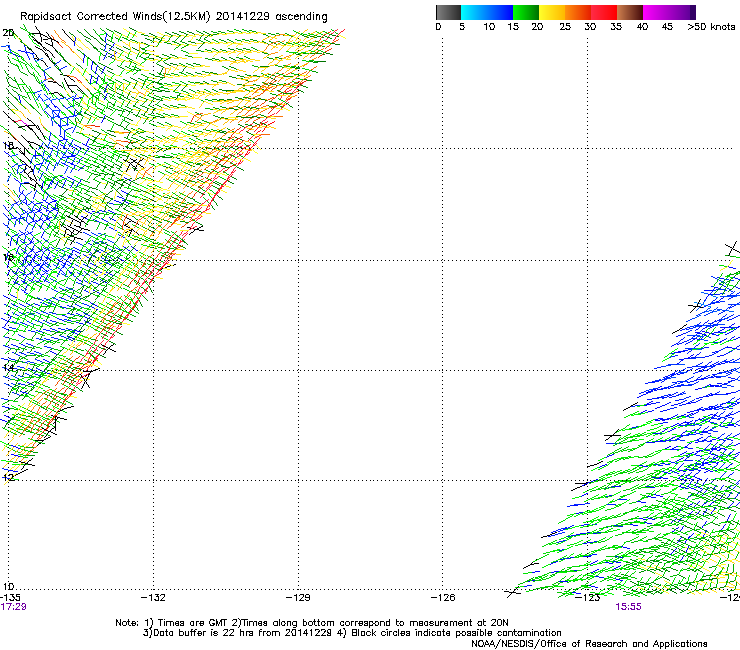The image size is (740, 650).
Task: Click the latitude label '14'
Action: (x=8, y=367)
